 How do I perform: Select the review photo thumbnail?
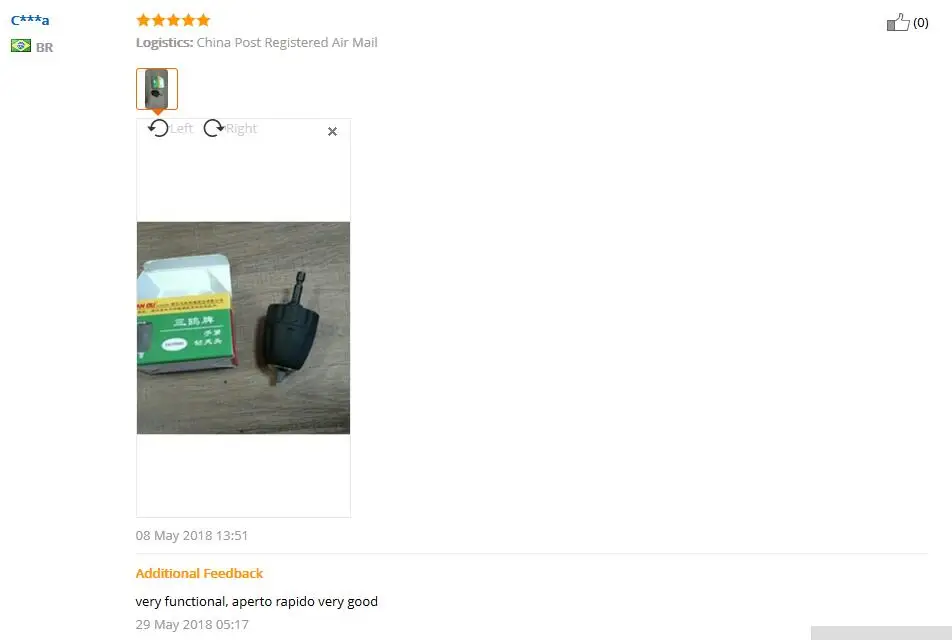(157, 89)
